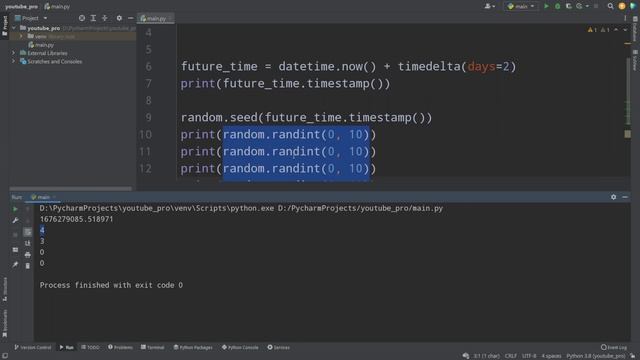Click Run panel stop icon
This screenshot has width=640, height=360.
point(15,235)
